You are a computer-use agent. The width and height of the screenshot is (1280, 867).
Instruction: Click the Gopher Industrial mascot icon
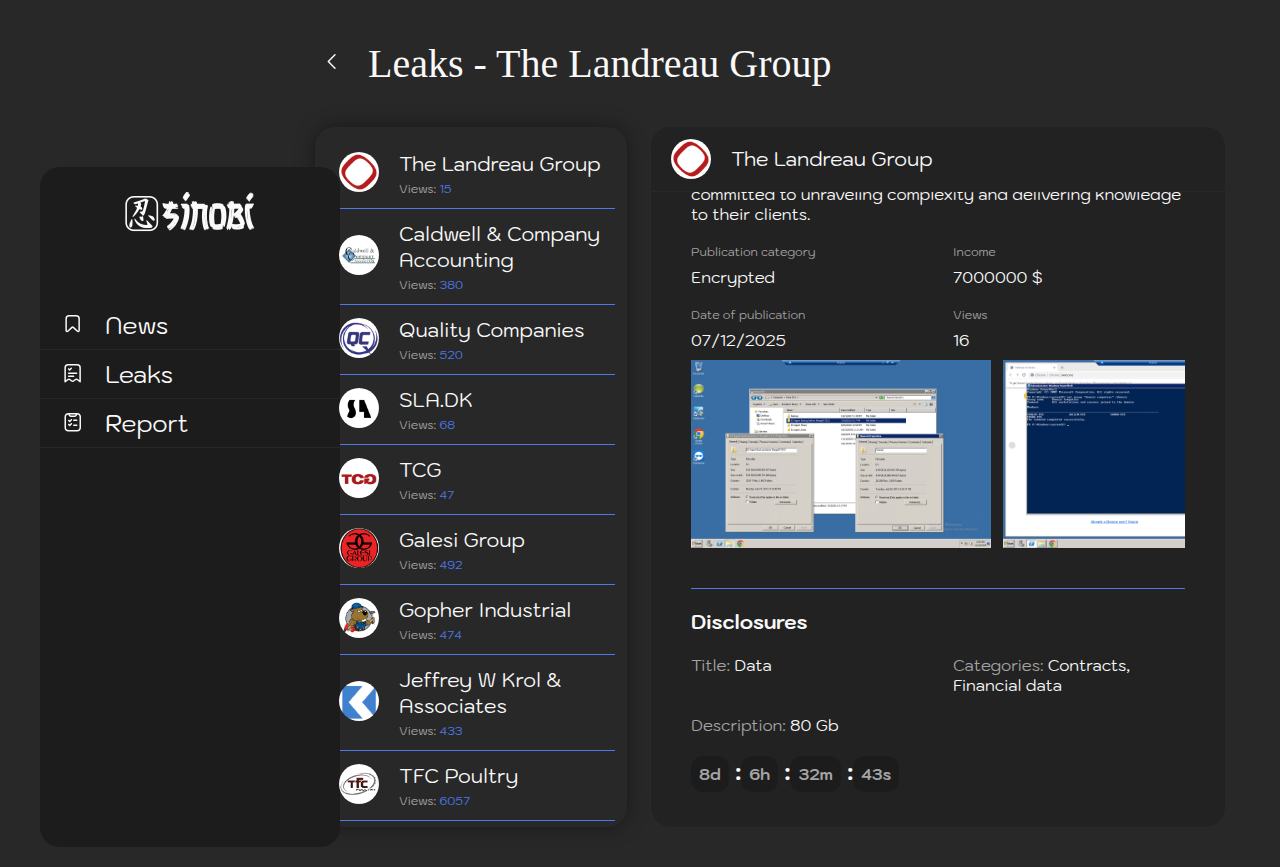[x=359, y=618]
